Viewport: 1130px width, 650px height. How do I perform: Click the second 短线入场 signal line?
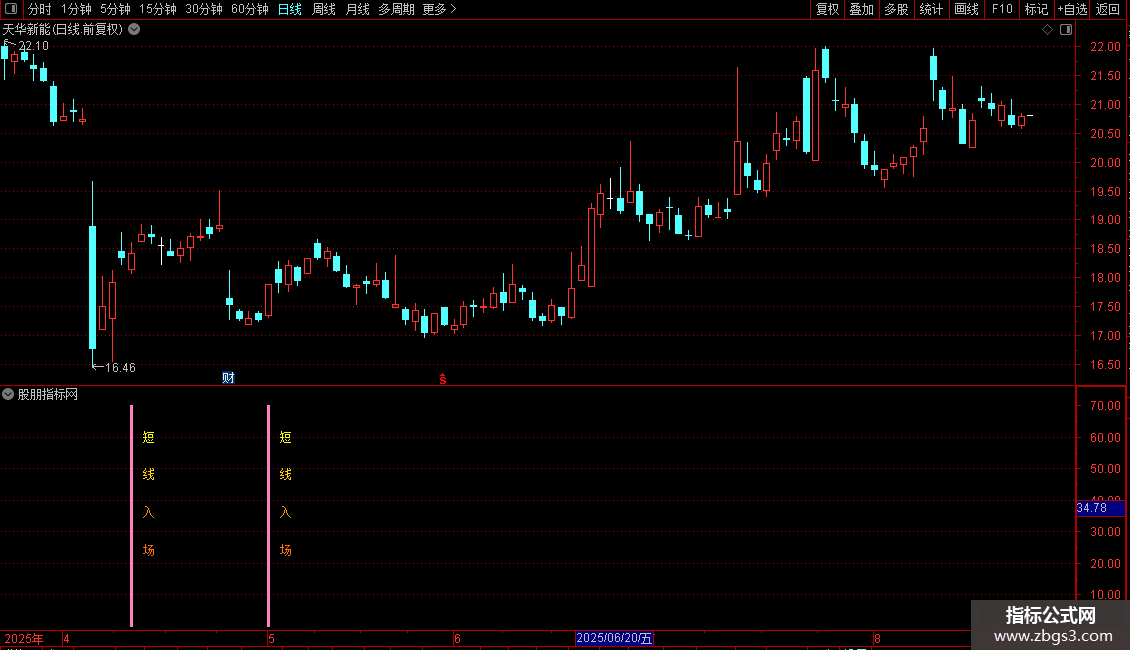coord(268,515)
